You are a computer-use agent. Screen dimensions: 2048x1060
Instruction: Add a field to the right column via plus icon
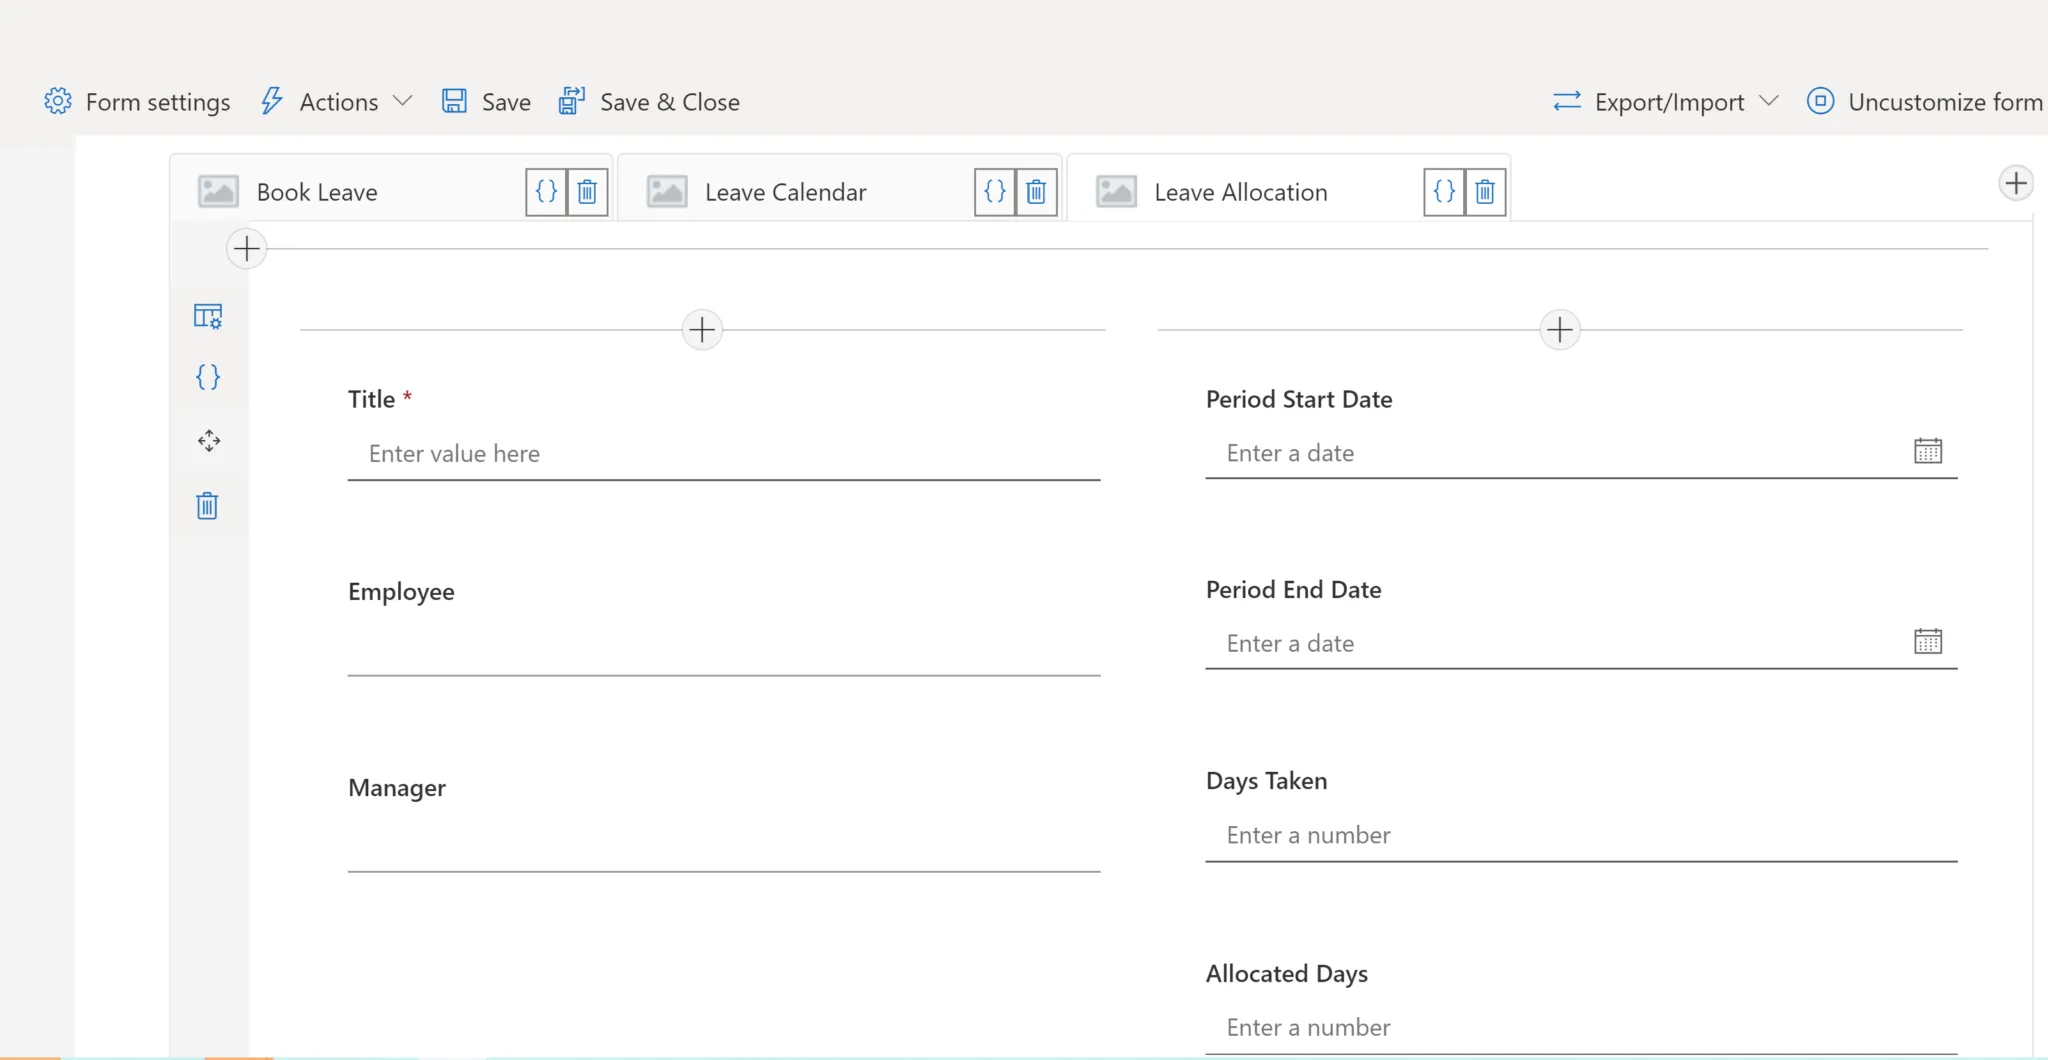pyautogui.click(x=1559, y=329)
